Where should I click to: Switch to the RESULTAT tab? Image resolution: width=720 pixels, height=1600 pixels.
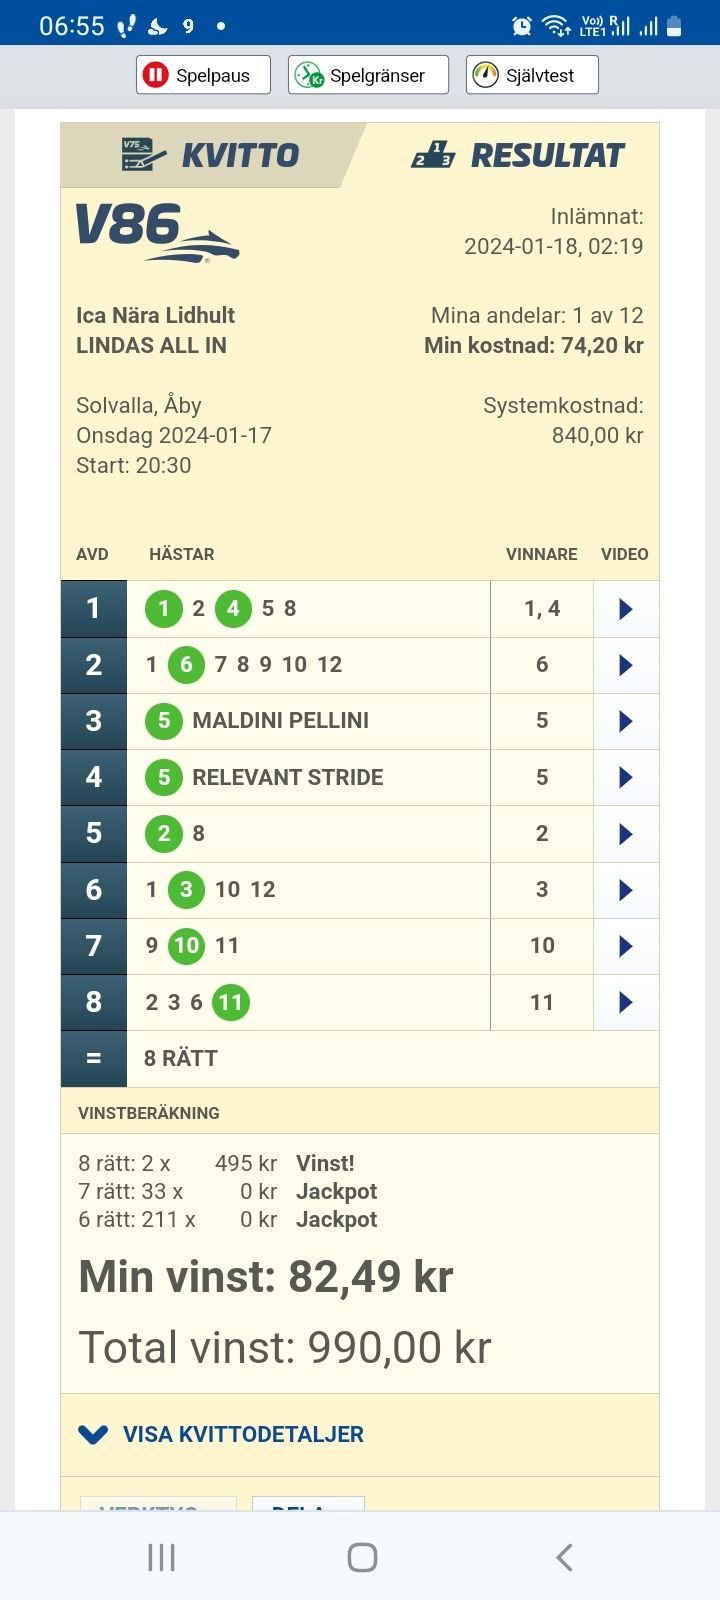click(x=517, y=155)
